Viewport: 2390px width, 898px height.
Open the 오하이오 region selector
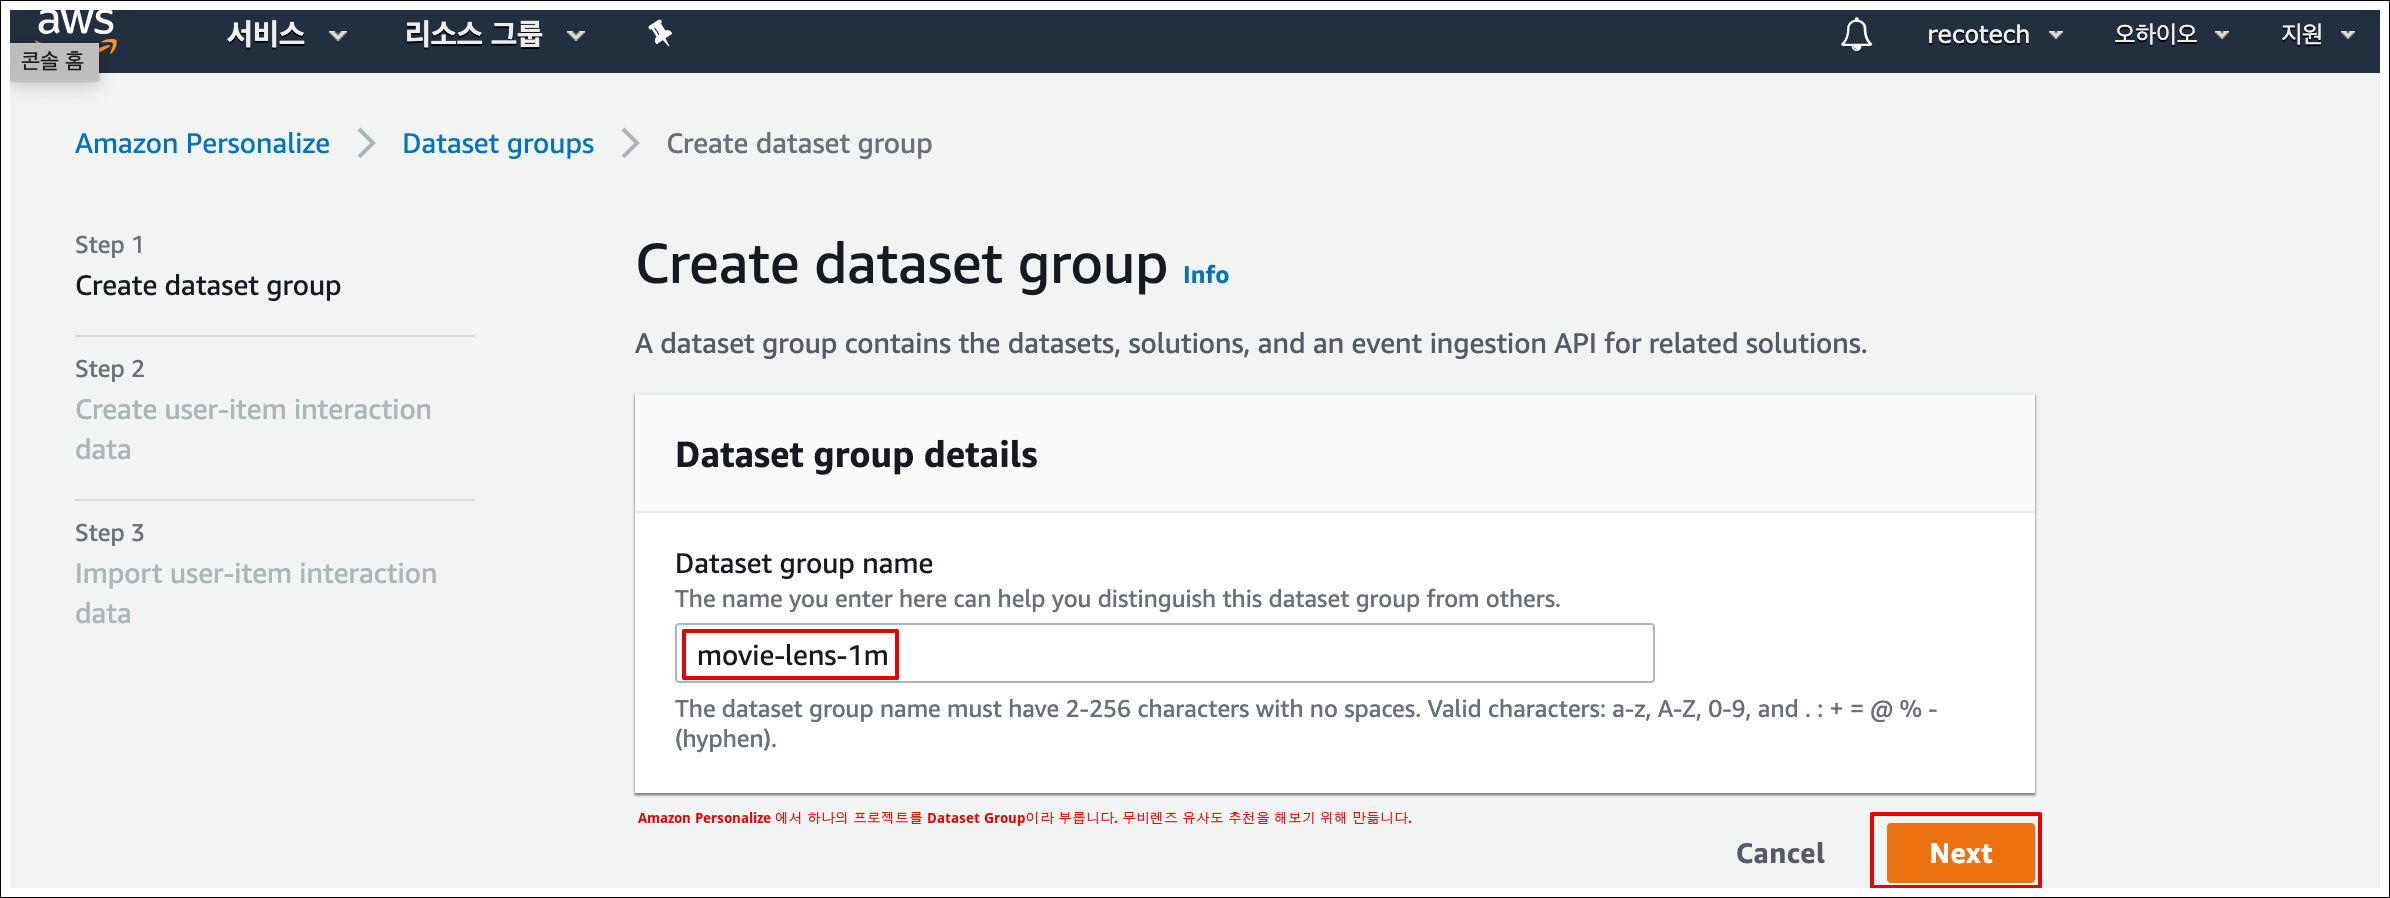(x=2171, y=35)
